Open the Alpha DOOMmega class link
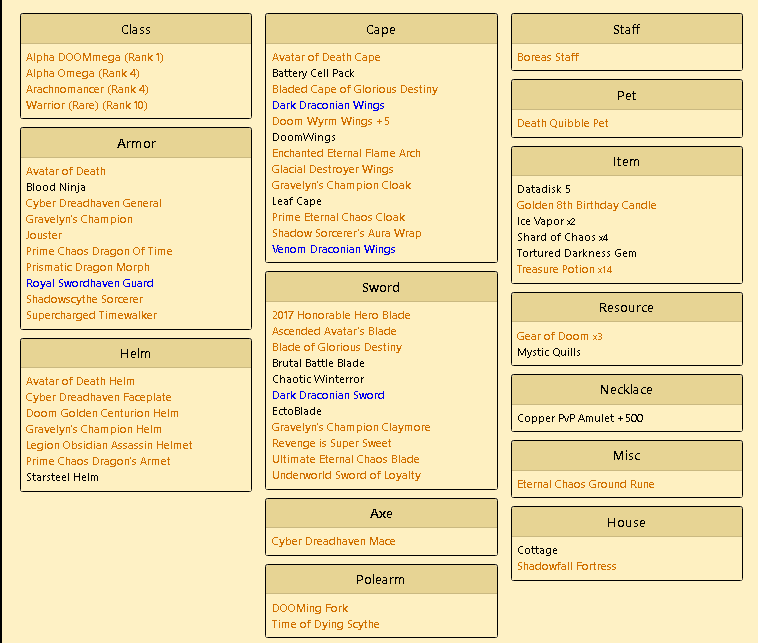The width and height of the screenshot is (758, 643). pyautogui.click(x=94, y=57)
